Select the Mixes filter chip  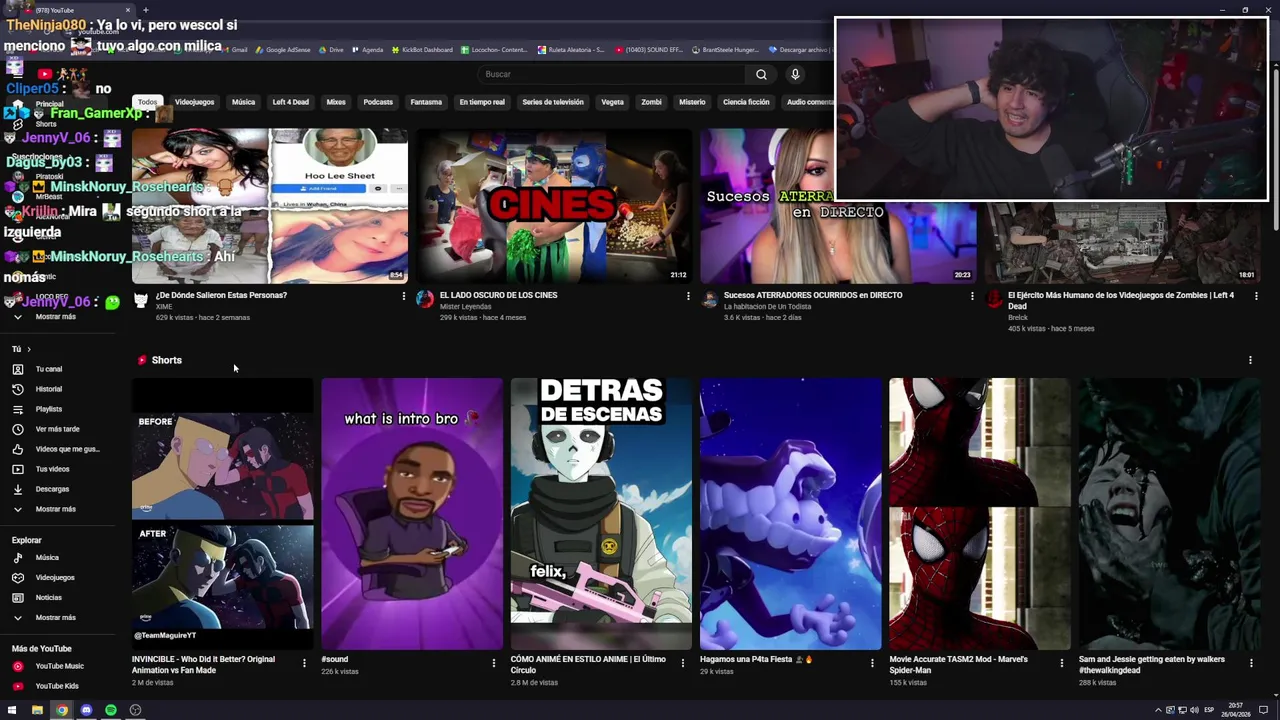(336, 102)
